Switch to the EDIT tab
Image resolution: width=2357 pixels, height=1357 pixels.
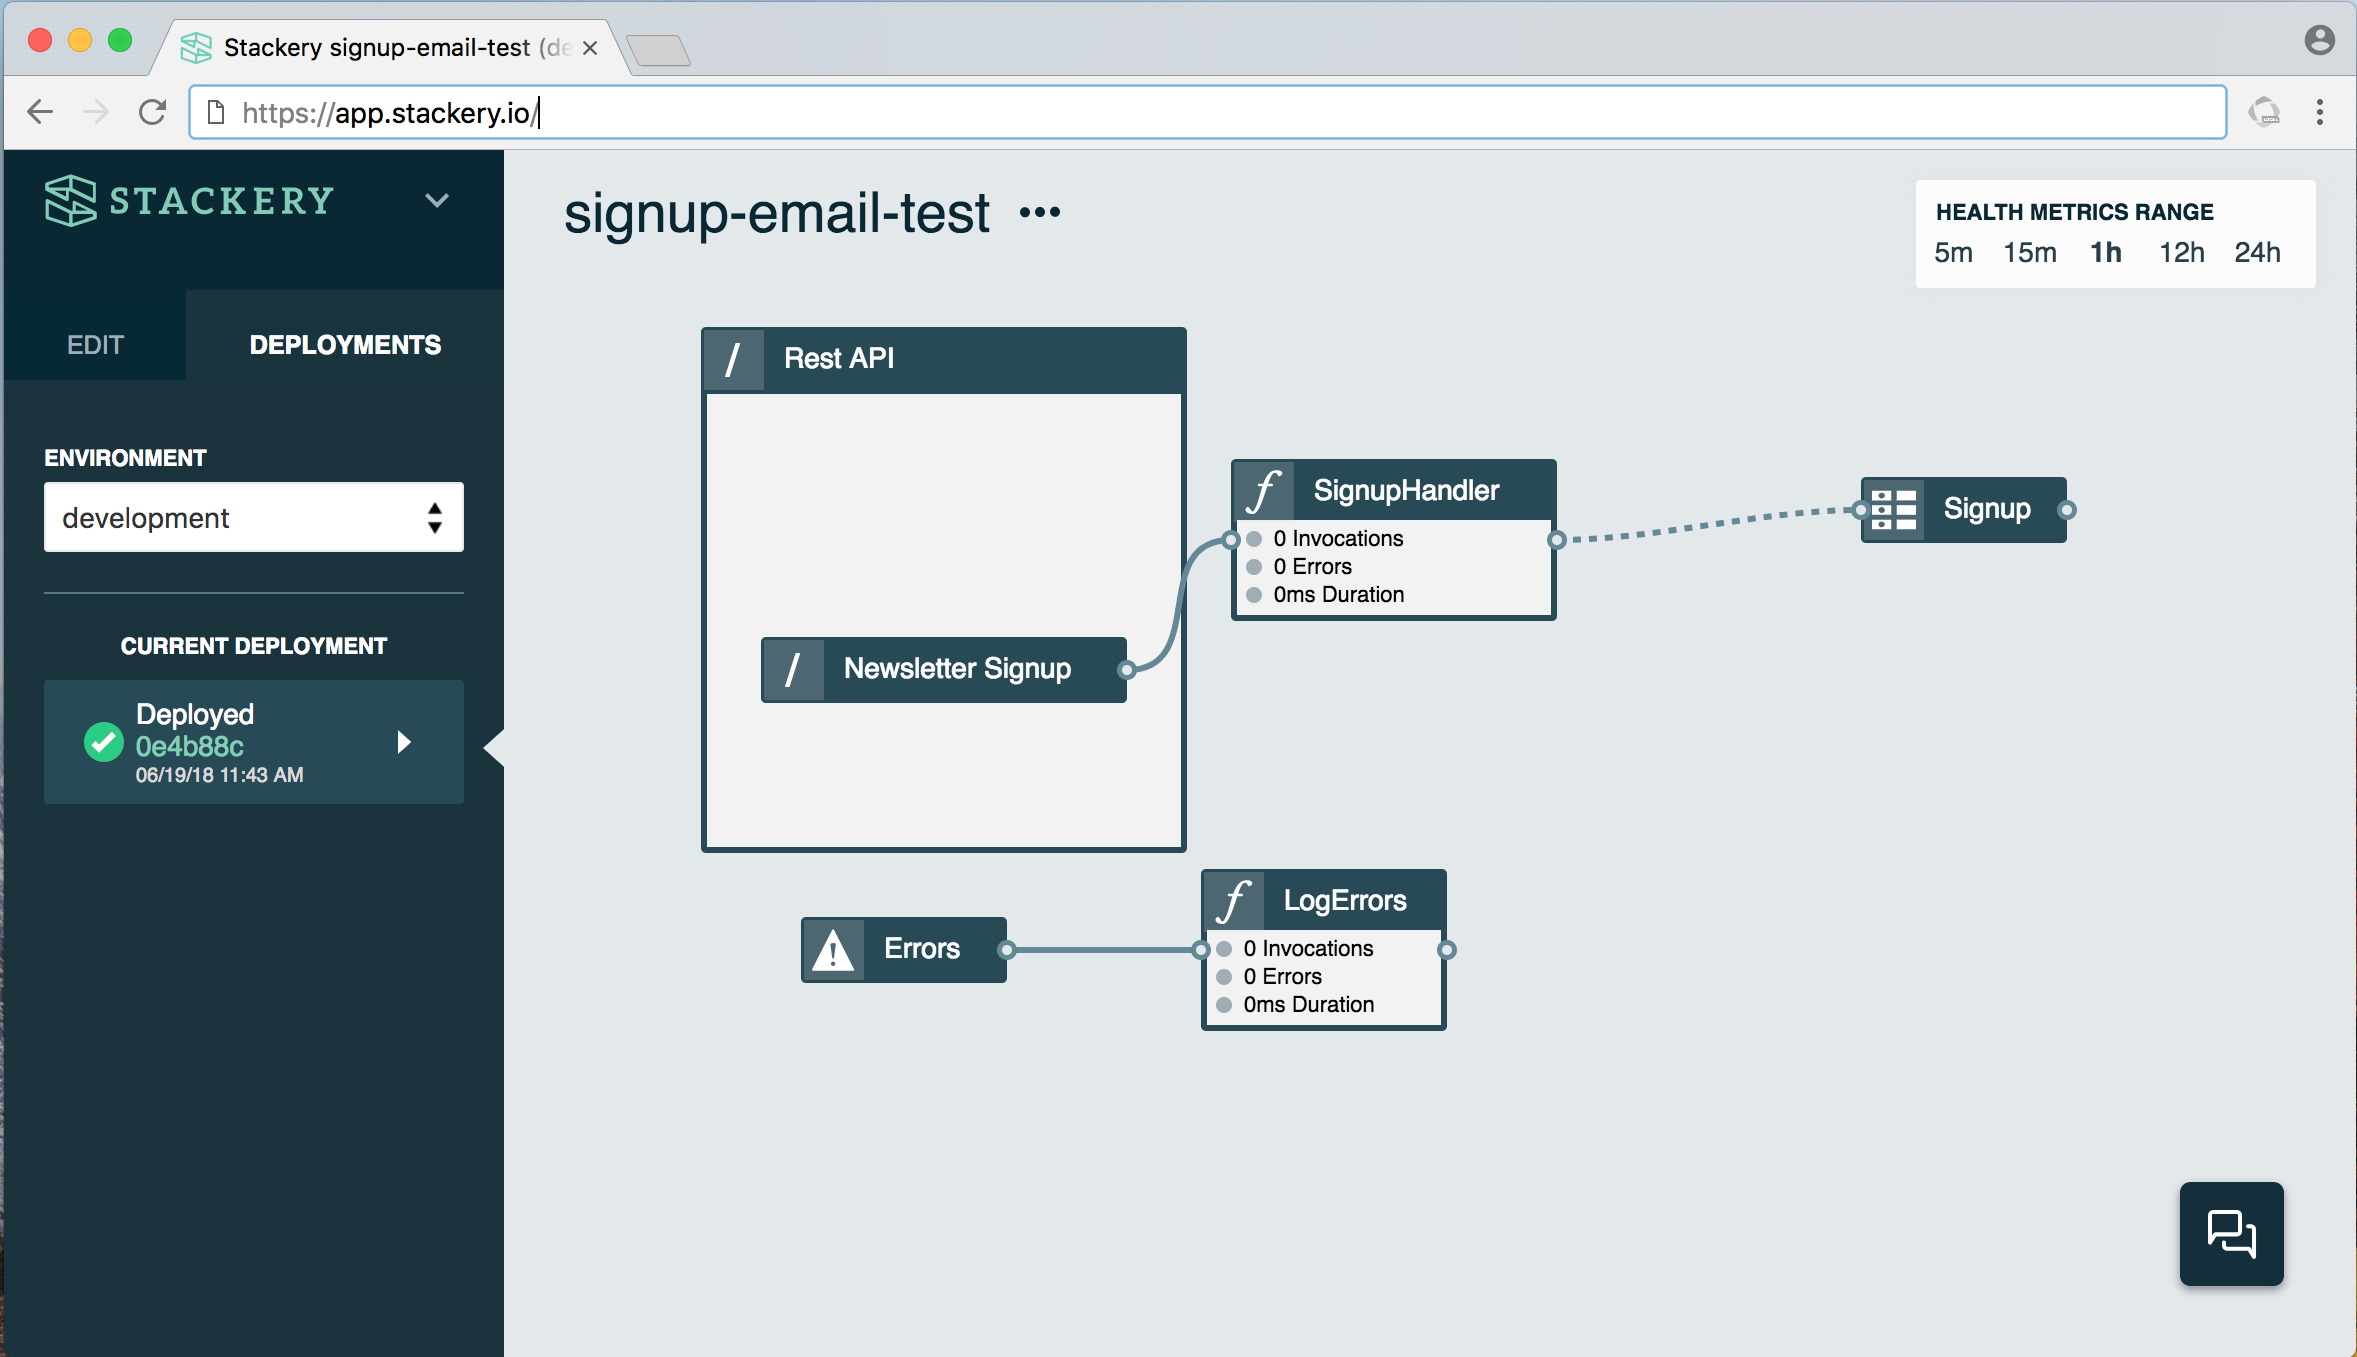click(95, 345)
